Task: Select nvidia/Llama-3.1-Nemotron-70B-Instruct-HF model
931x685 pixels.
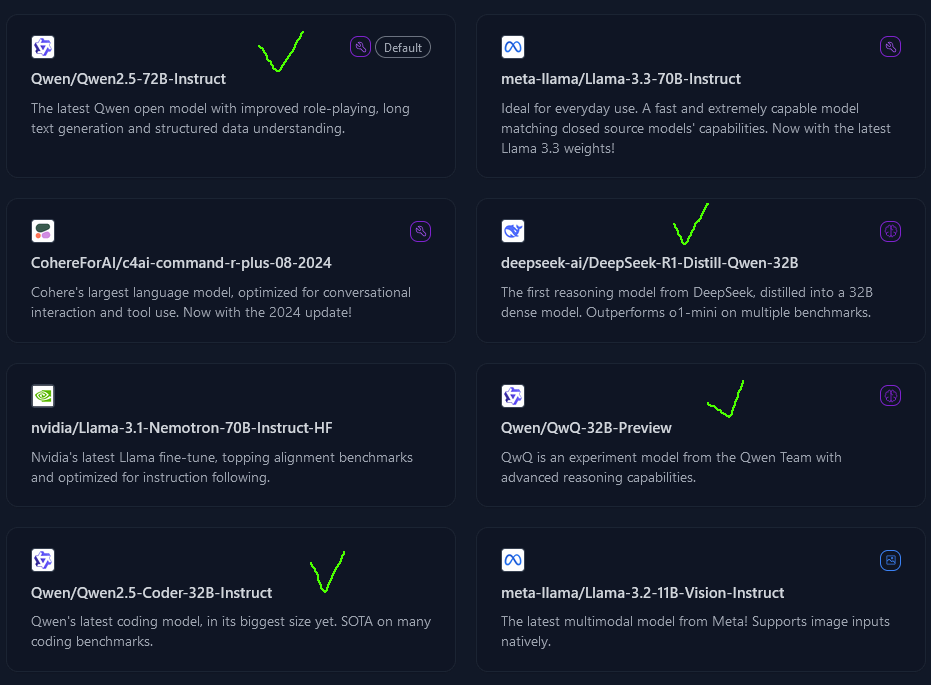Action: coord(181,428)
